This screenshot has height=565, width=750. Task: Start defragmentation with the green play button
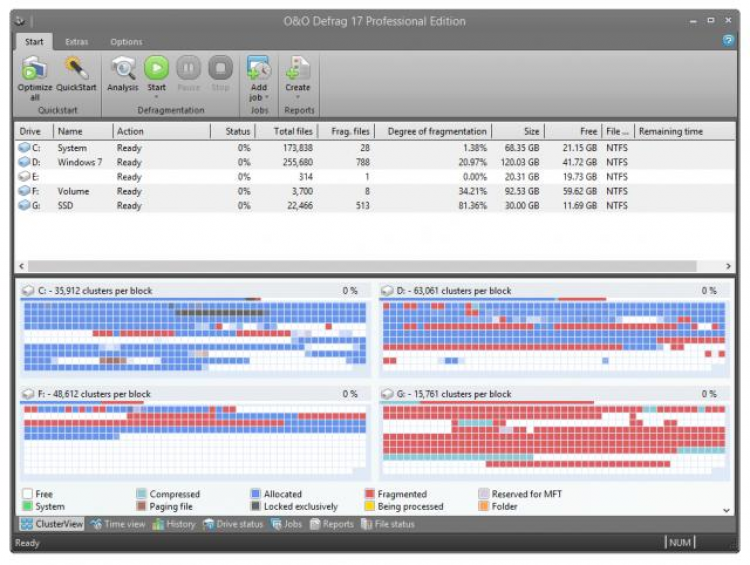pyautogui.click(x=156, y=68)
